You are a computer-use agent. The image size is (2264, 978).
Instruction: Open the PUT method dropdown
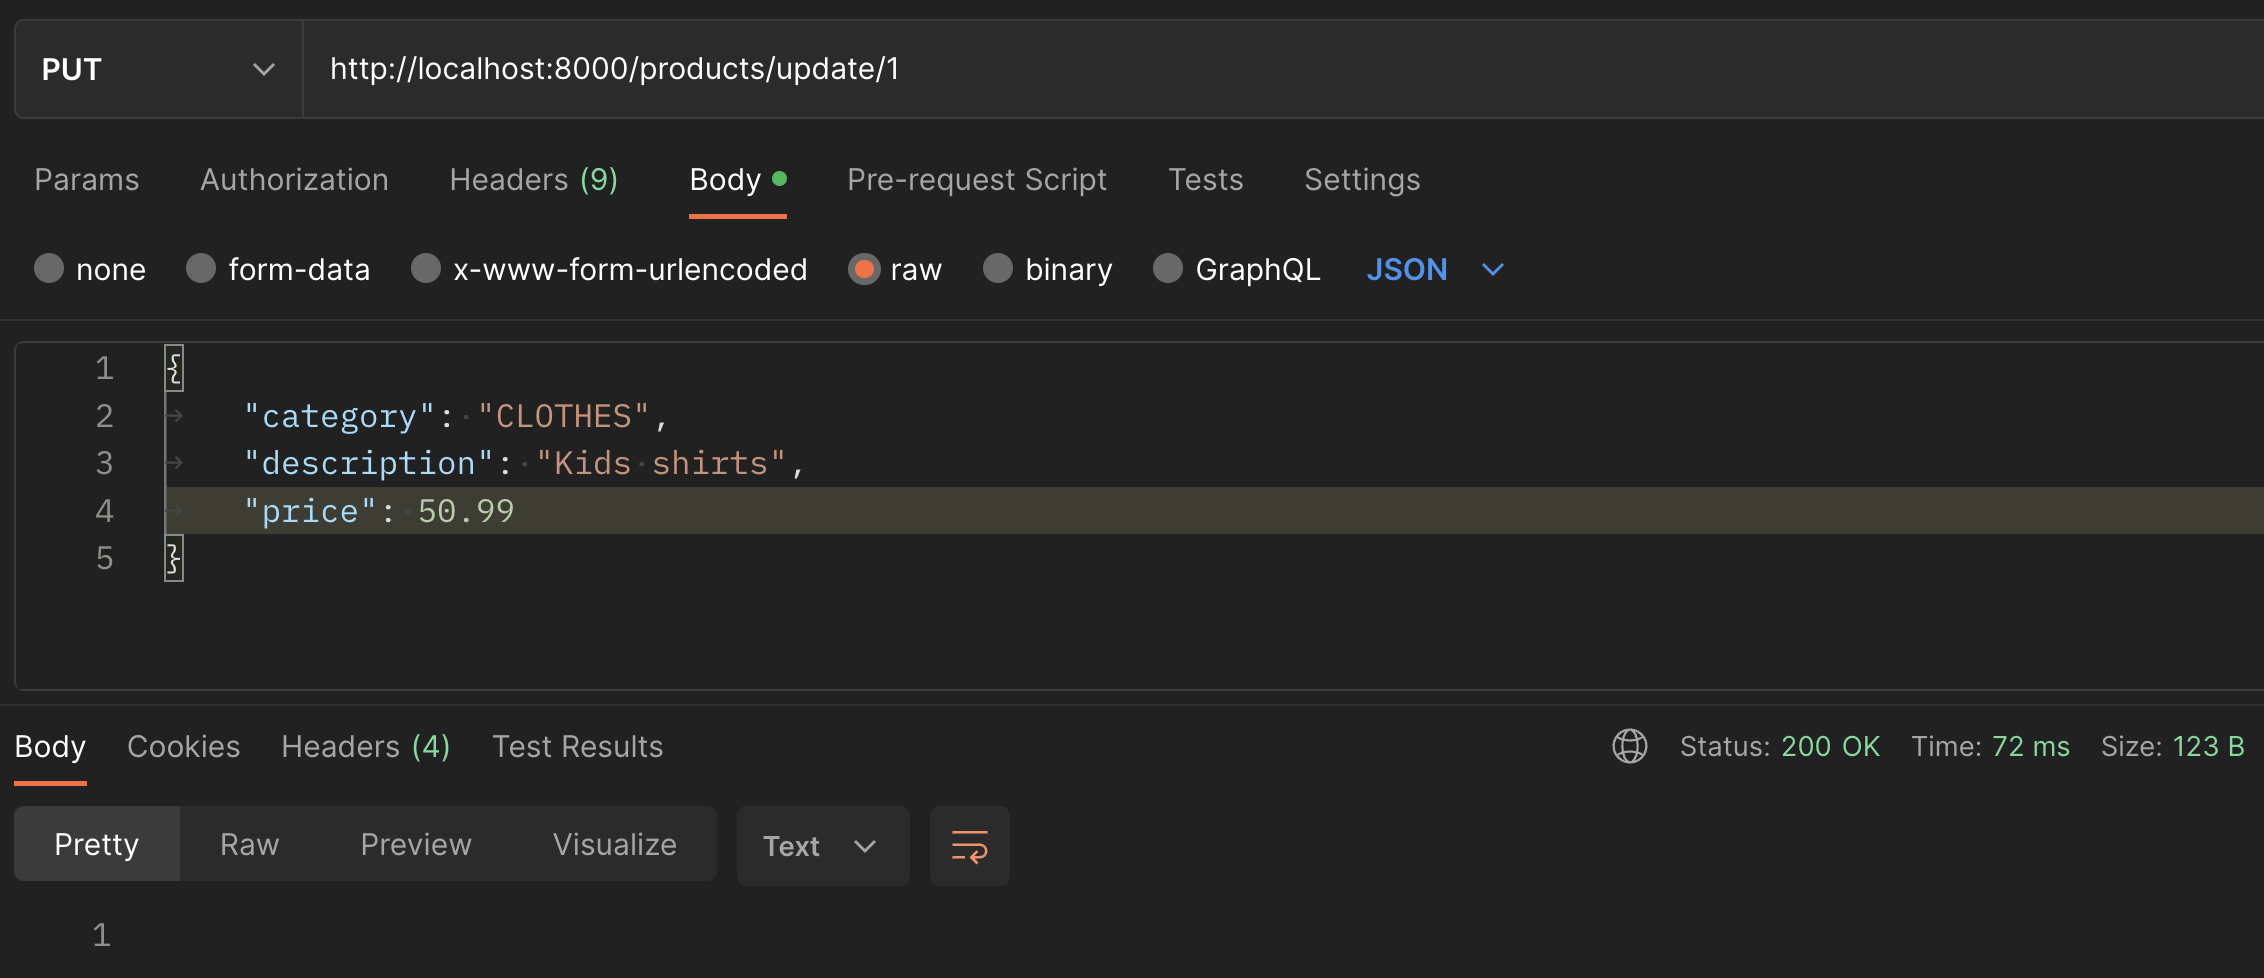[158, 69]
